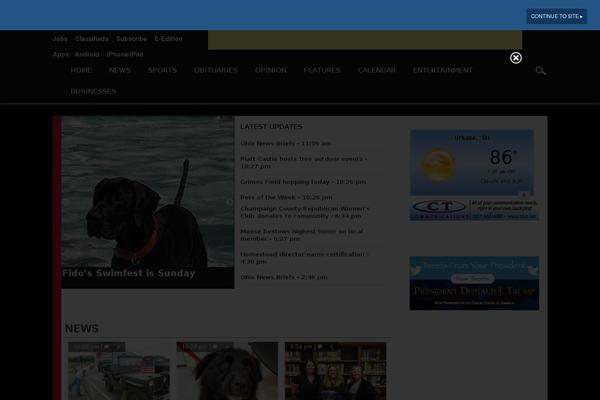Screen dimensions: 600x400
Task: Open the iPhone/iPad app link
Action: point(125,54)
